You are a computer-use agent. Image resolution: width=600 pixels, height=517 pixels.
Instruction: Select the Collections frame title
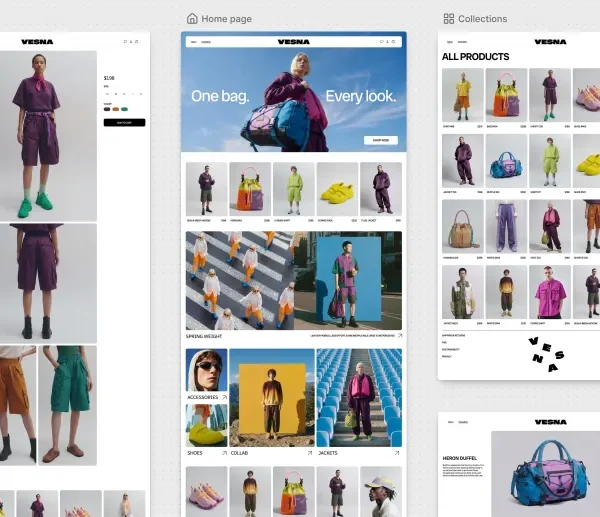coord(483,19)
